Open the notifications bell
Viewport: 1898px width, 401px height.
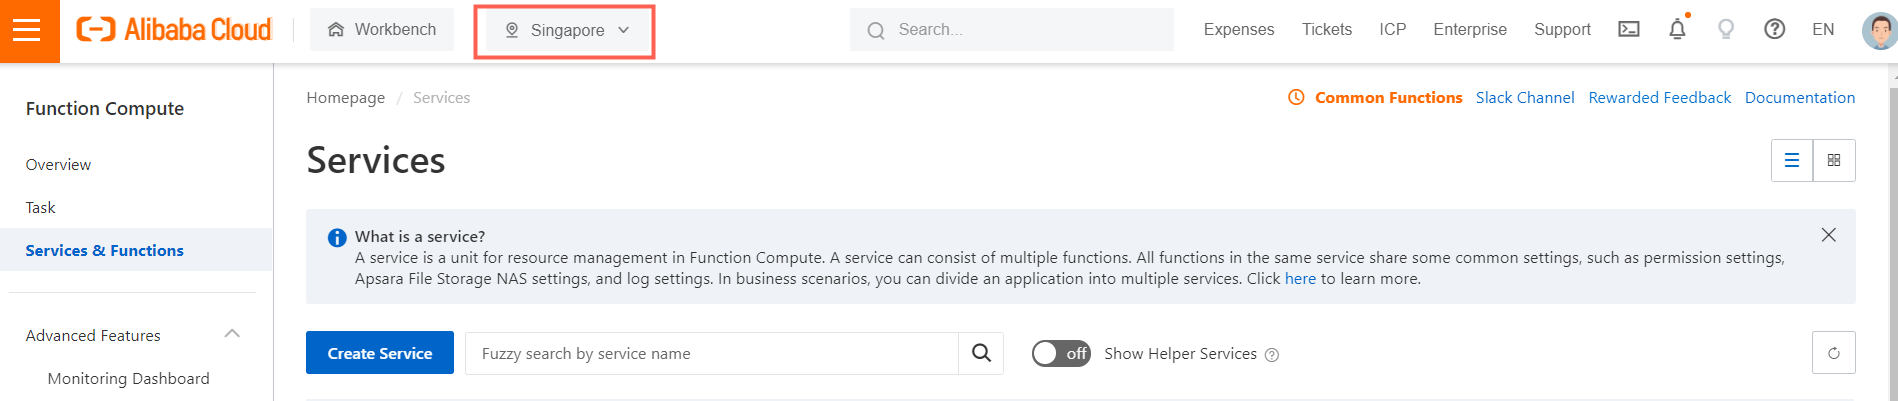coord(1677,30)
